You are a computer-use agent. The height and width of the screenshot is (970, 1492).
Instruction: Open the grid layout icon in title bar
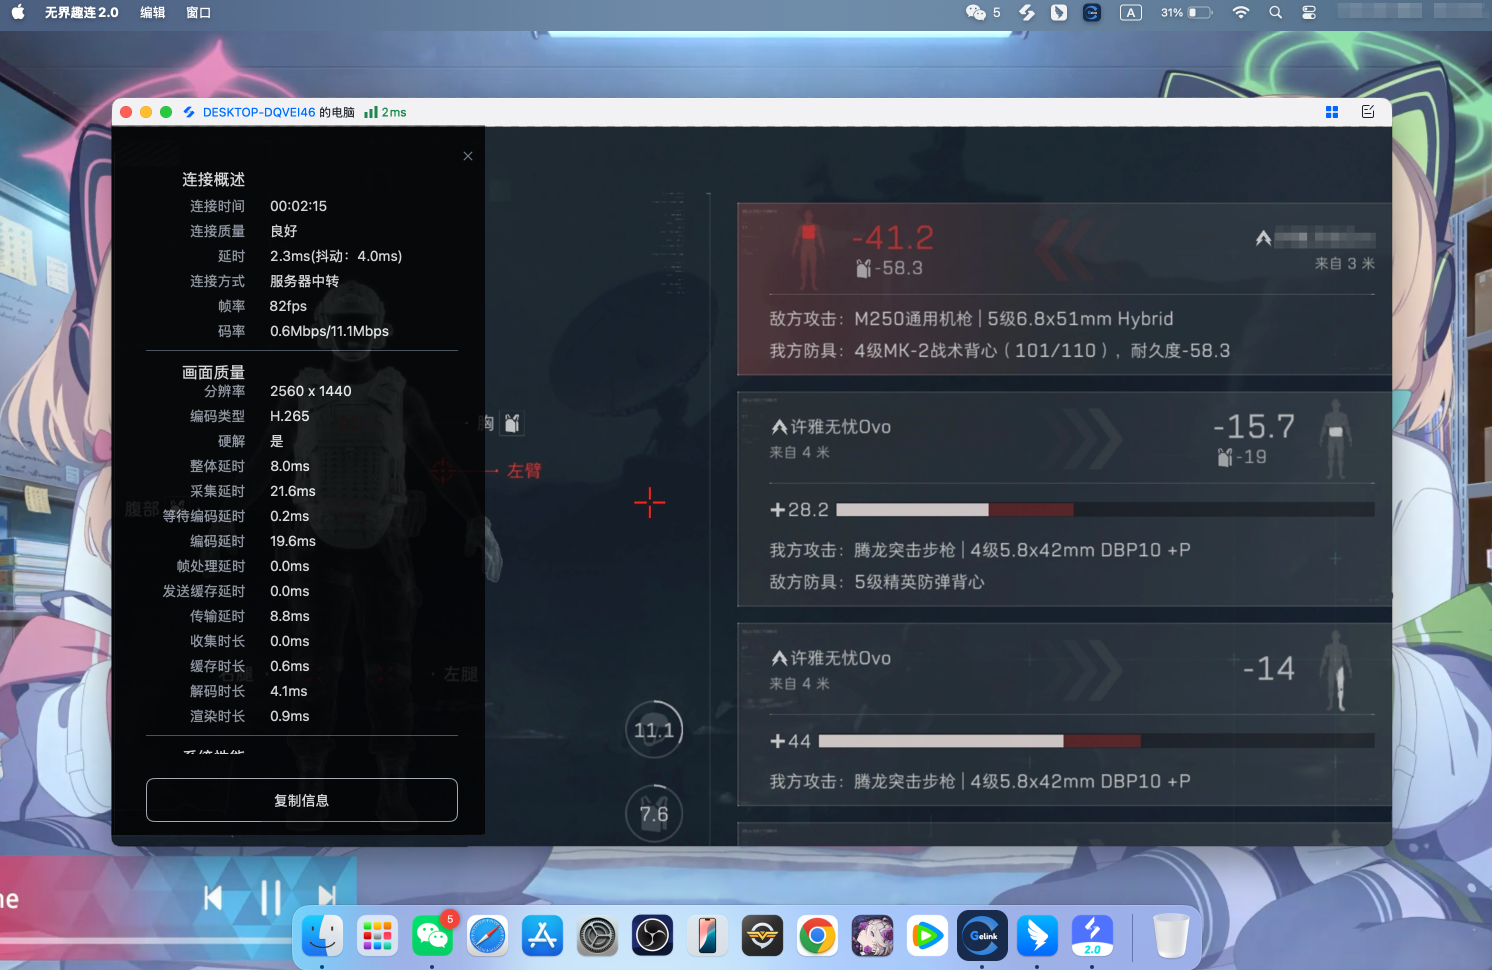(1332, 112)
